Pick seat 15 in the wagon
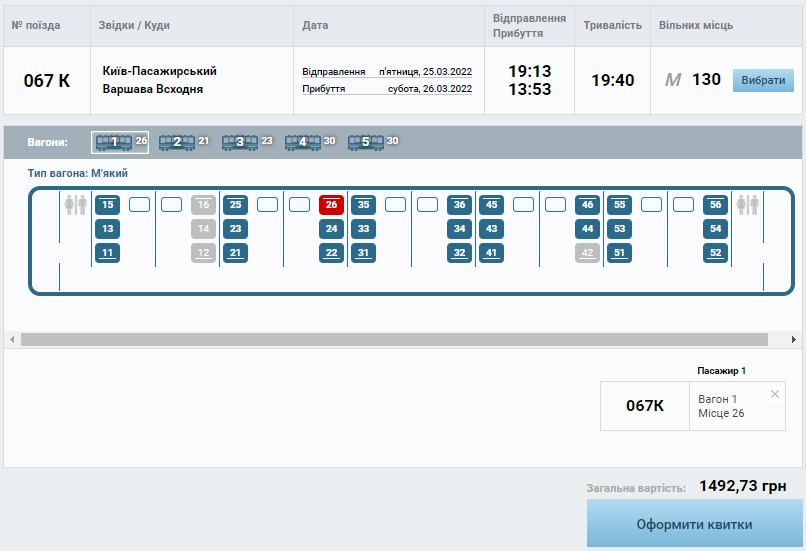This screenshot has height=551, width=806. [x=108, y=205]
